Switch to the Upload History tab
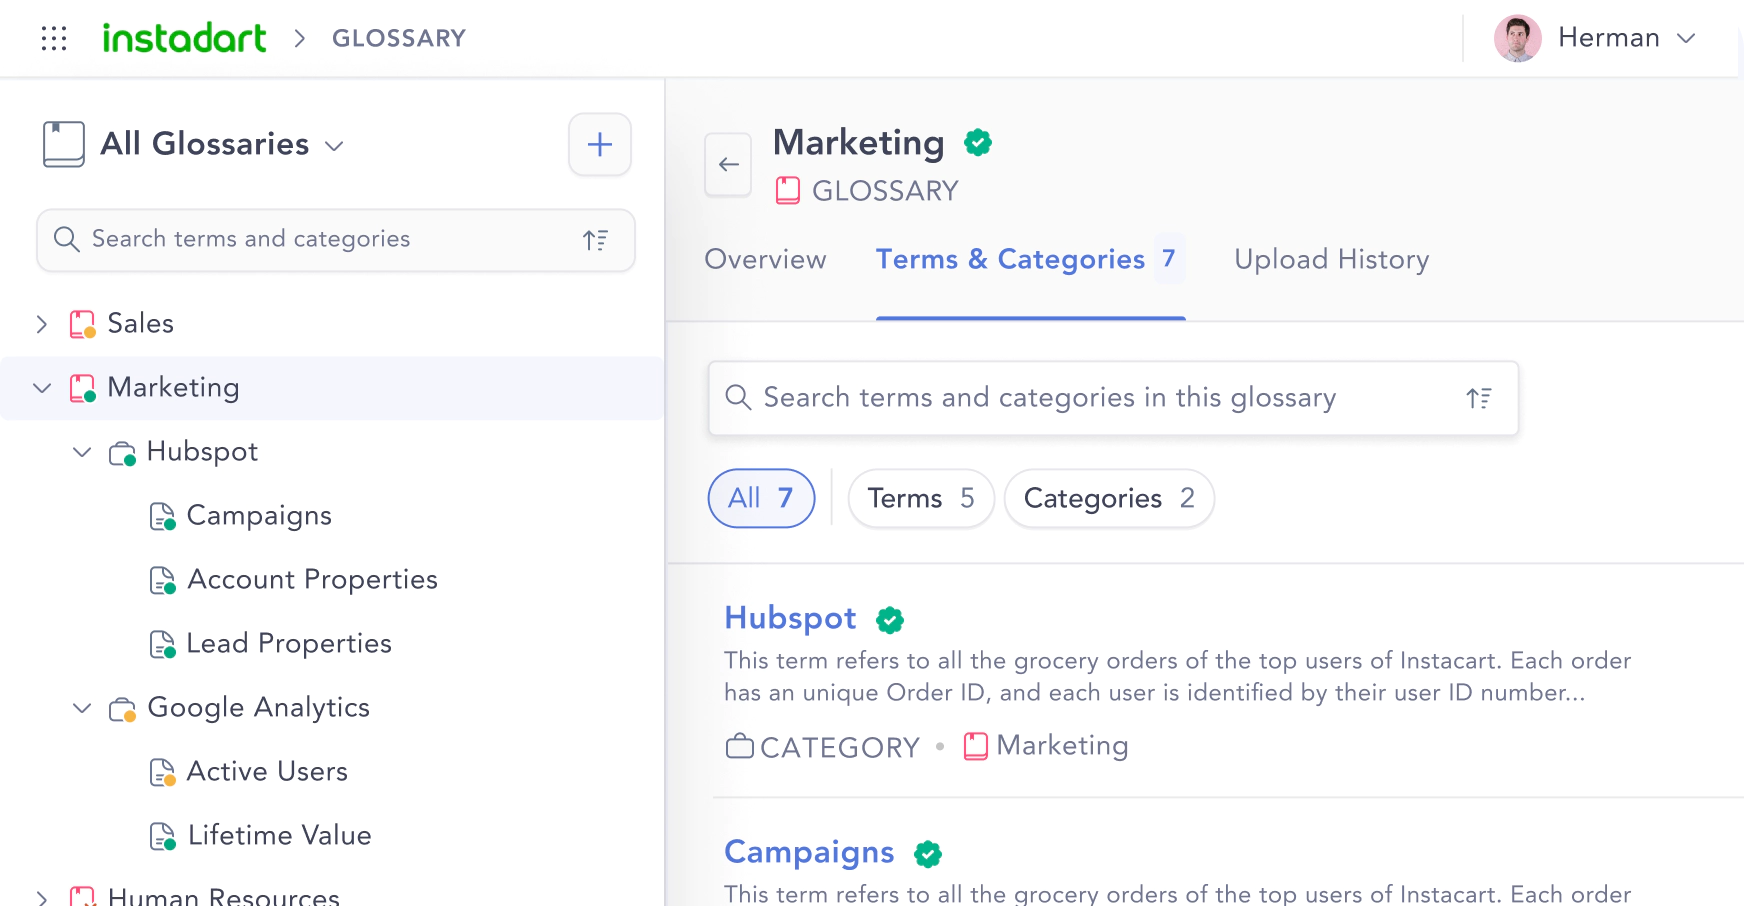The height and width of the screenshot is (906, 1744). pyautogui.click(x=1331, y=260)
